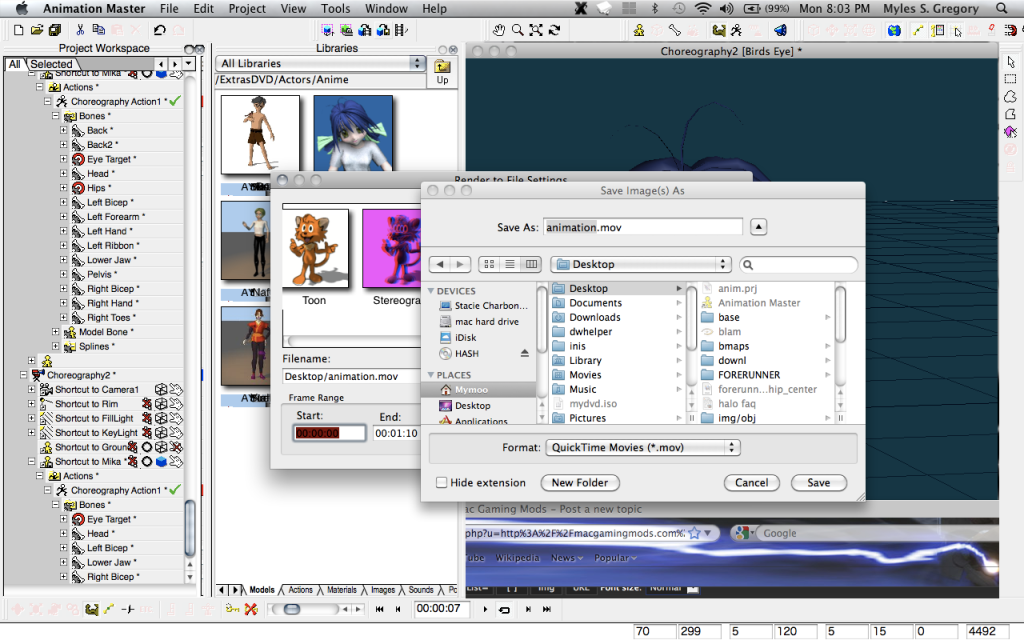Select the Bones mode bone icon
The height and width of the screenshot is (640, 1024).
(675, 30)
